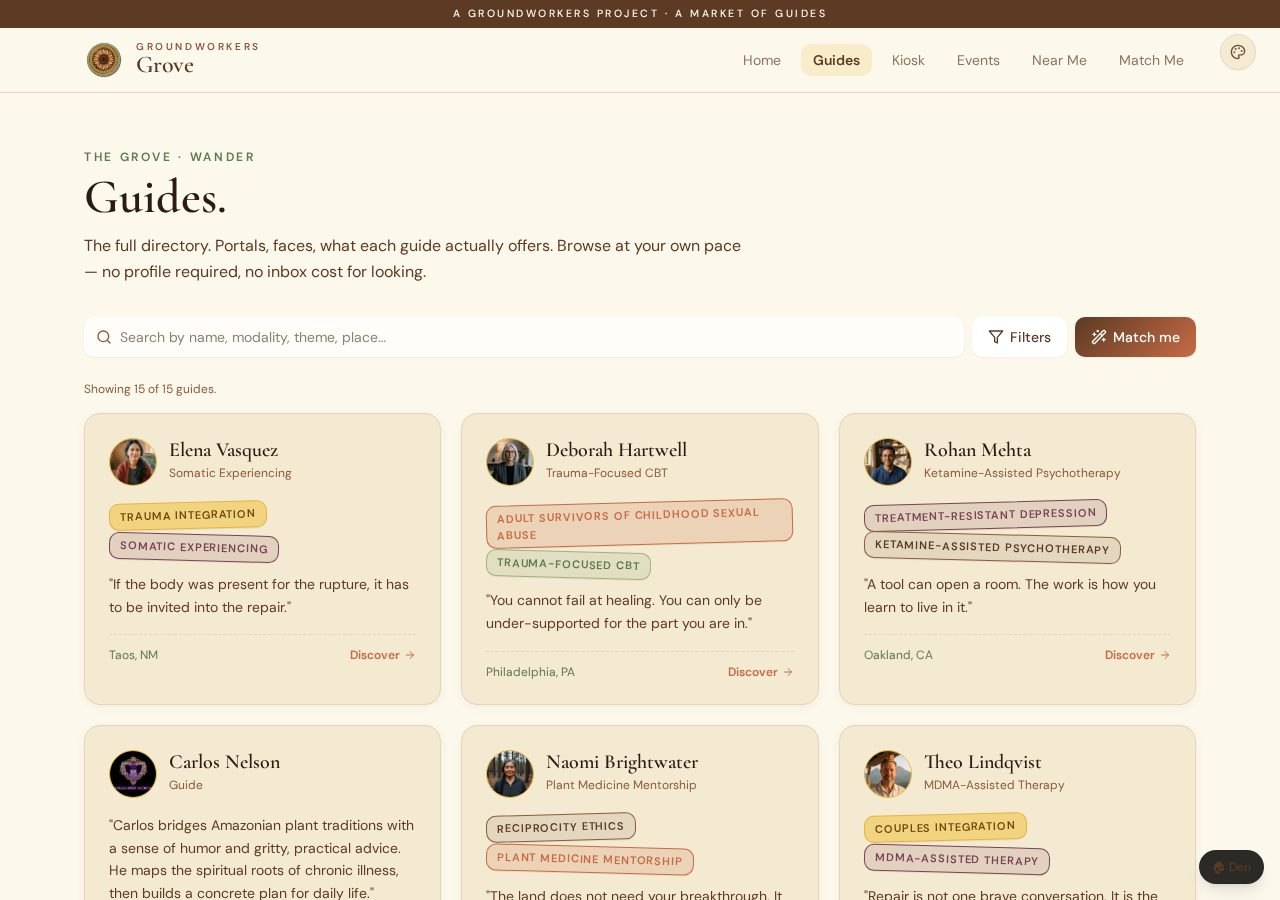The image size is (1280, 900).
Task: Click the funnel icon in Filters
Action: tap(996, 337)
